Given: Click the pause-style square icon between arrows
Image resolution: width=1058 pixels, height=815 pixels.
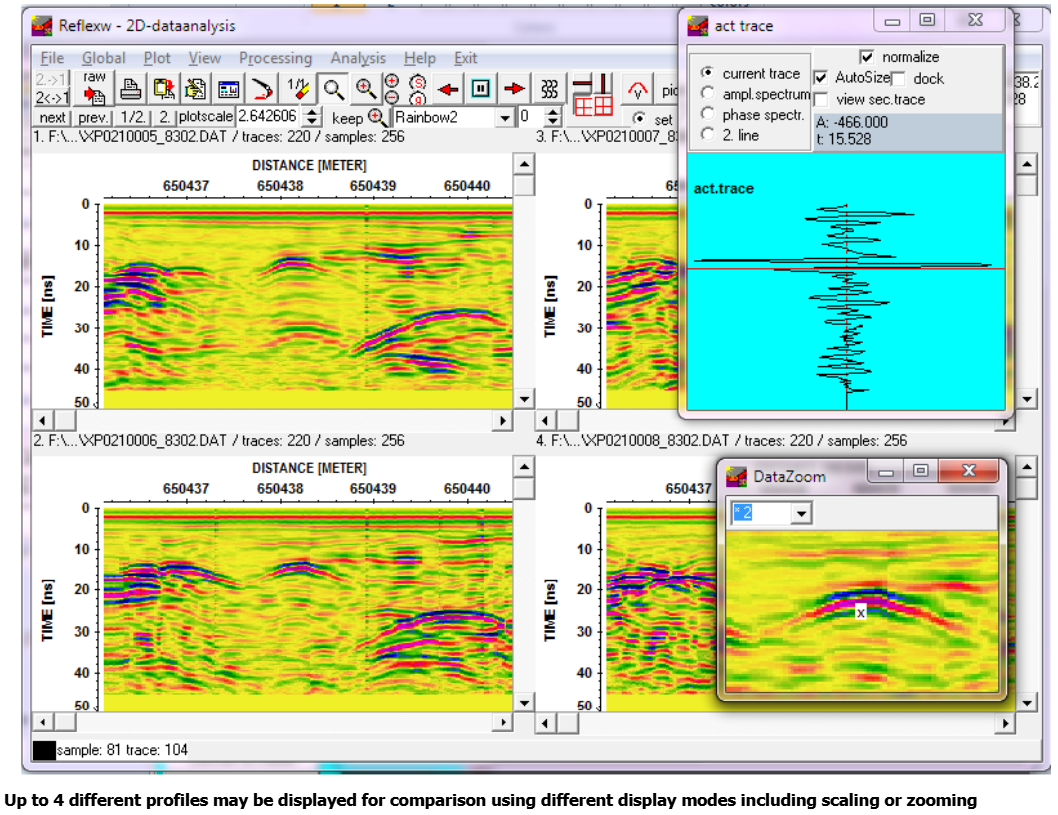Looking at the screenshot, I should point(481,90).
